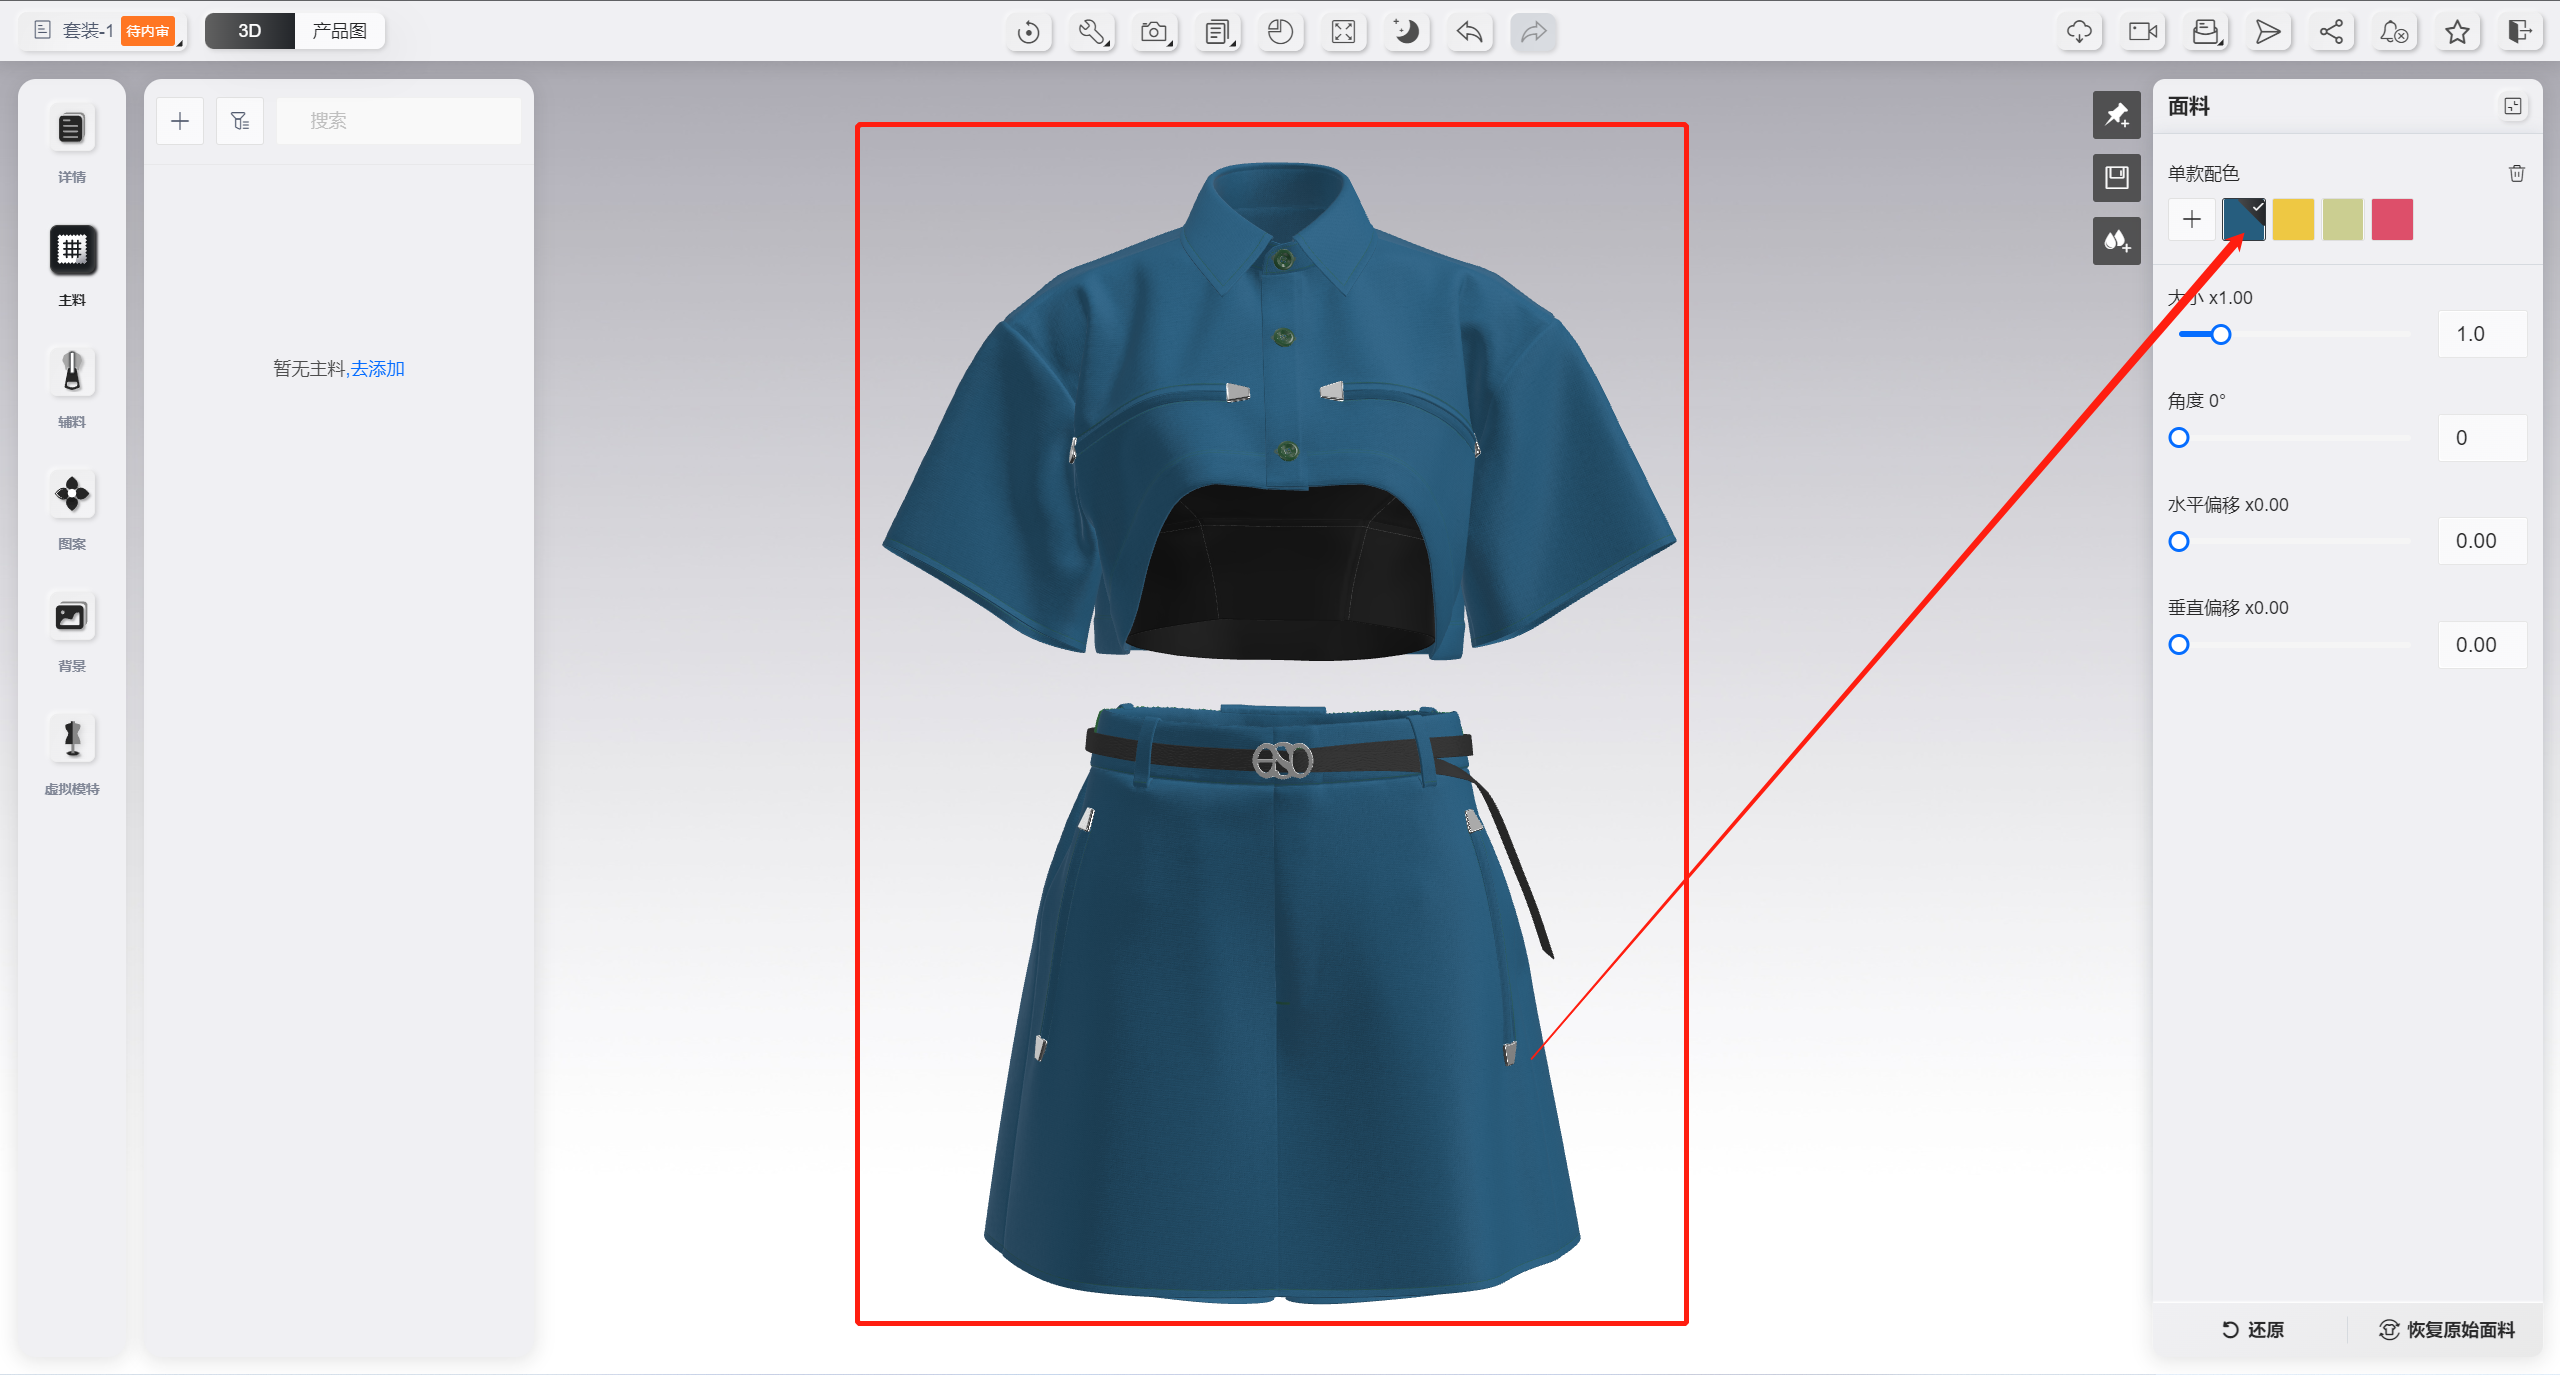Click the video recording icon
The image size is (2560, 1375).
pos(2142,32)
